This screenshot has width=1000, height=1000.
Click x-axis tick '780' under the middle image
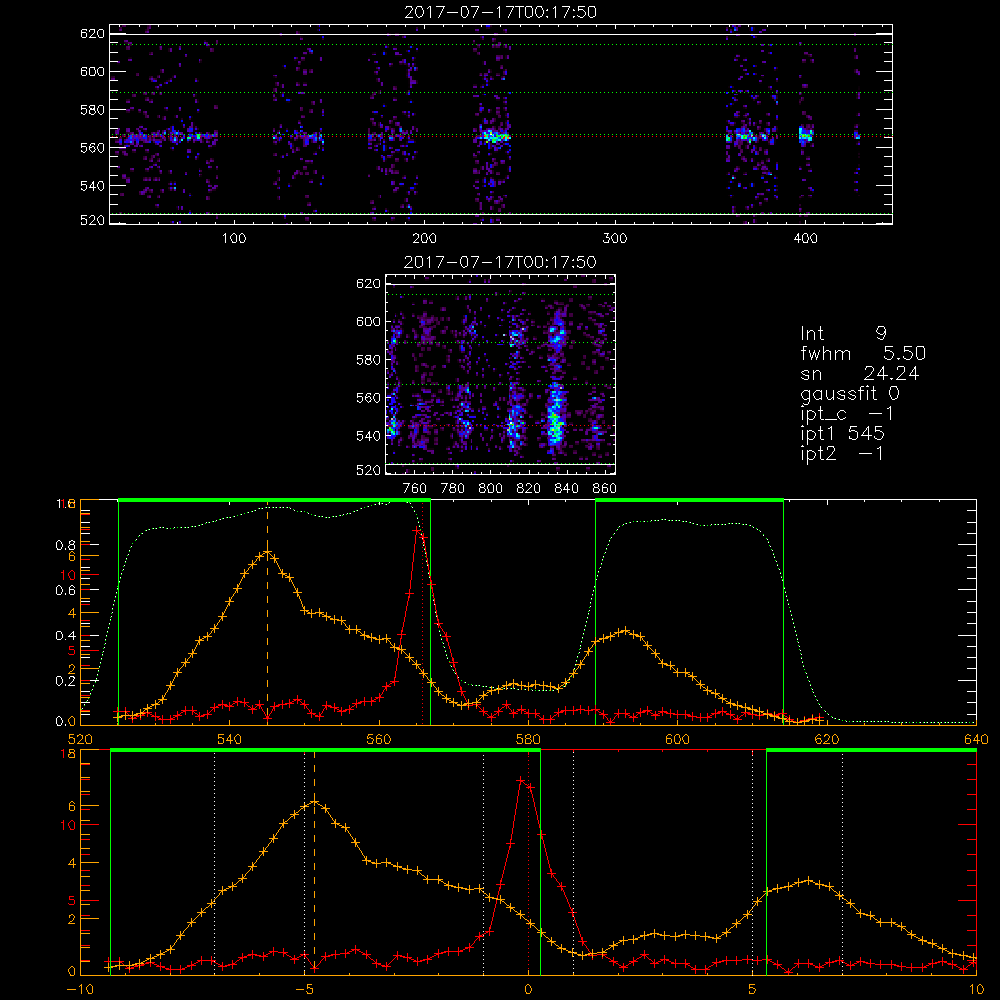[x=453, y=489]
